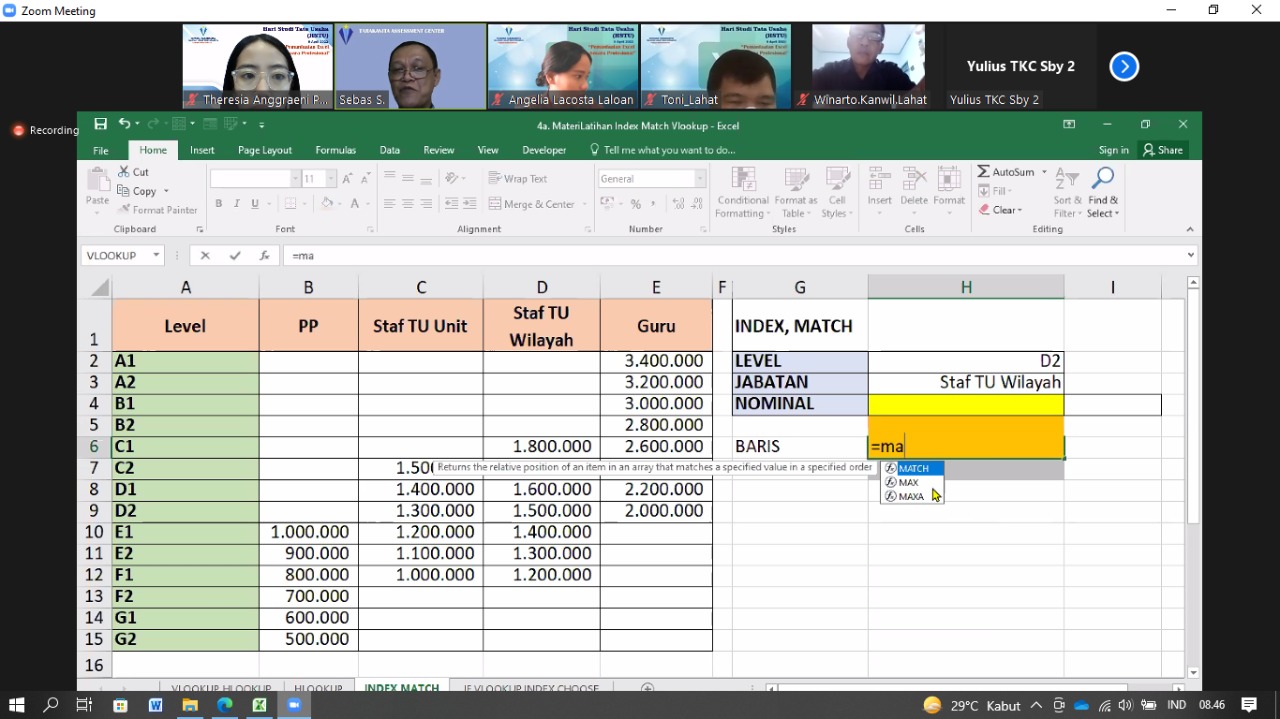The height and width of the screenshot is (719, 1280).
Task: Expand the Name Box dropdown
Action: coord(156,256)
